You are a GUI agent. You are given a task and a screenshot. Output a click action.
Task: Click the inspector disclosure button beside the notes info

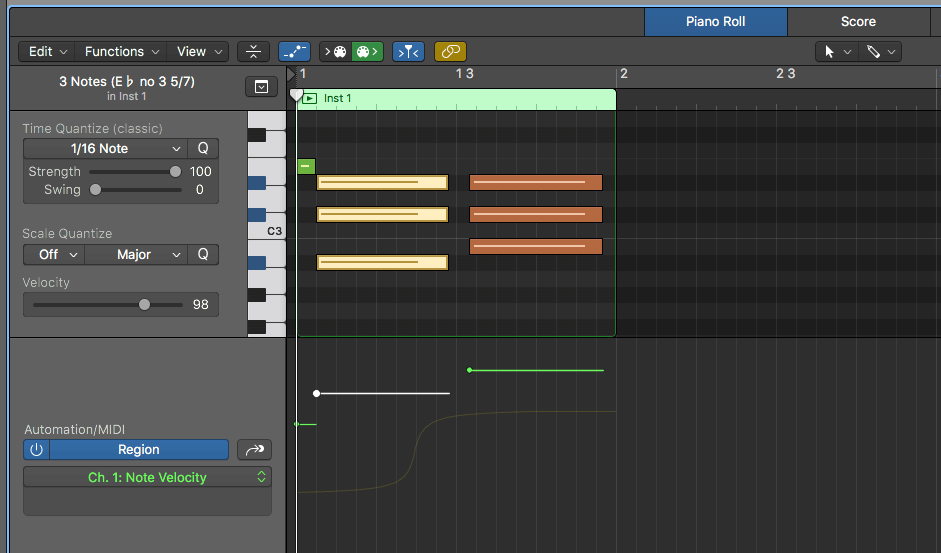(x=261, y=87)
